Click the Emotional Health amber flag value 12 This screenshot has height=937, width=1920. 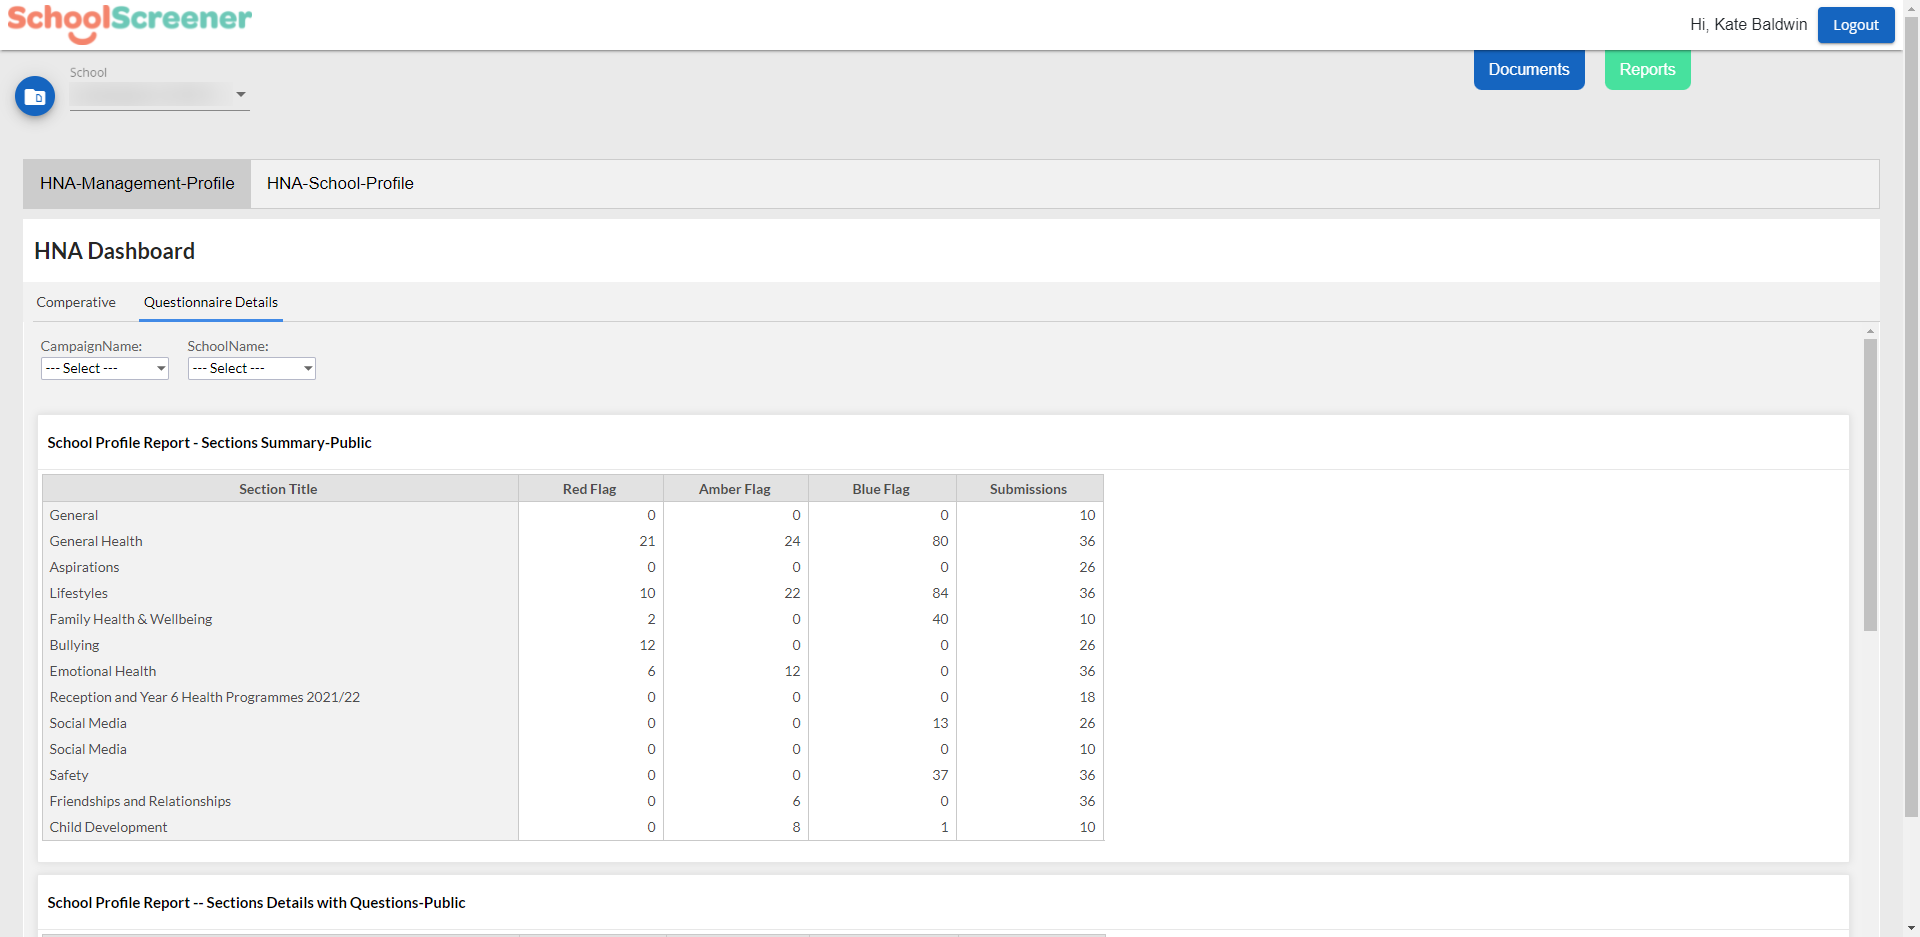coord(791,671)
